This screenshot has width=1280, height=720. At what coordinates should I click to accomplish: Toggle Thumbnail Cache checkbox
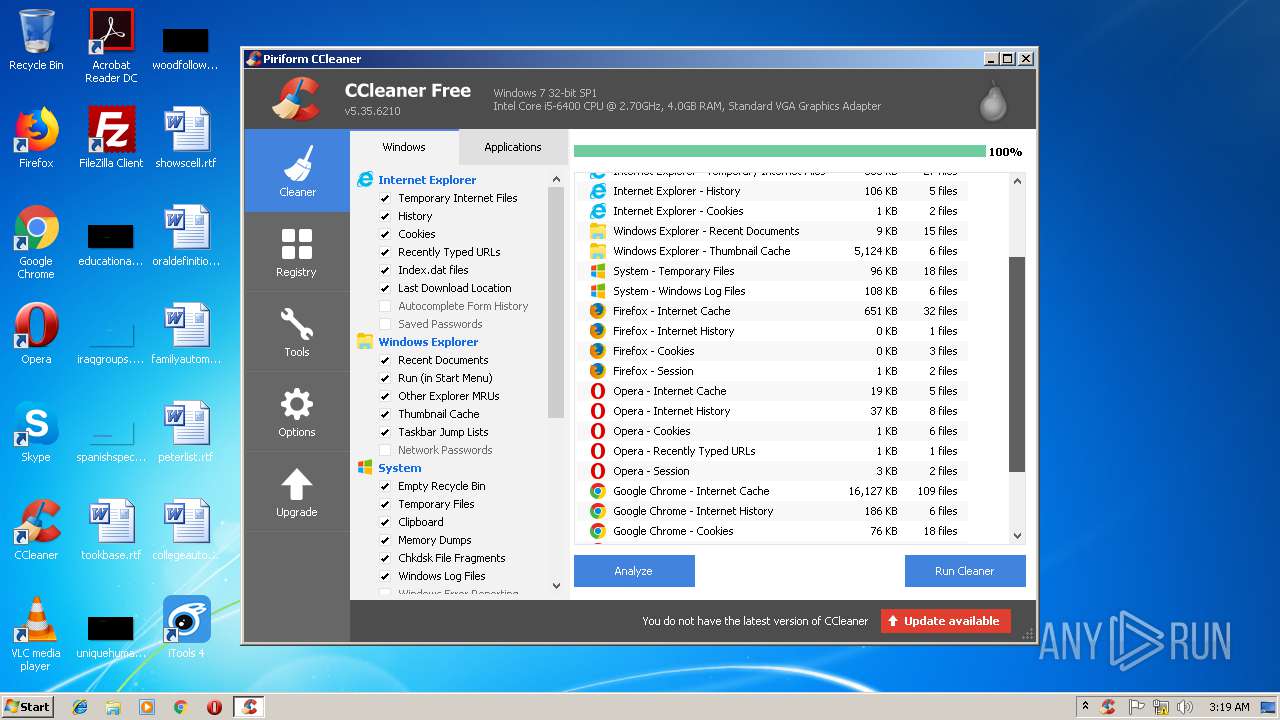tap(385, 414)
